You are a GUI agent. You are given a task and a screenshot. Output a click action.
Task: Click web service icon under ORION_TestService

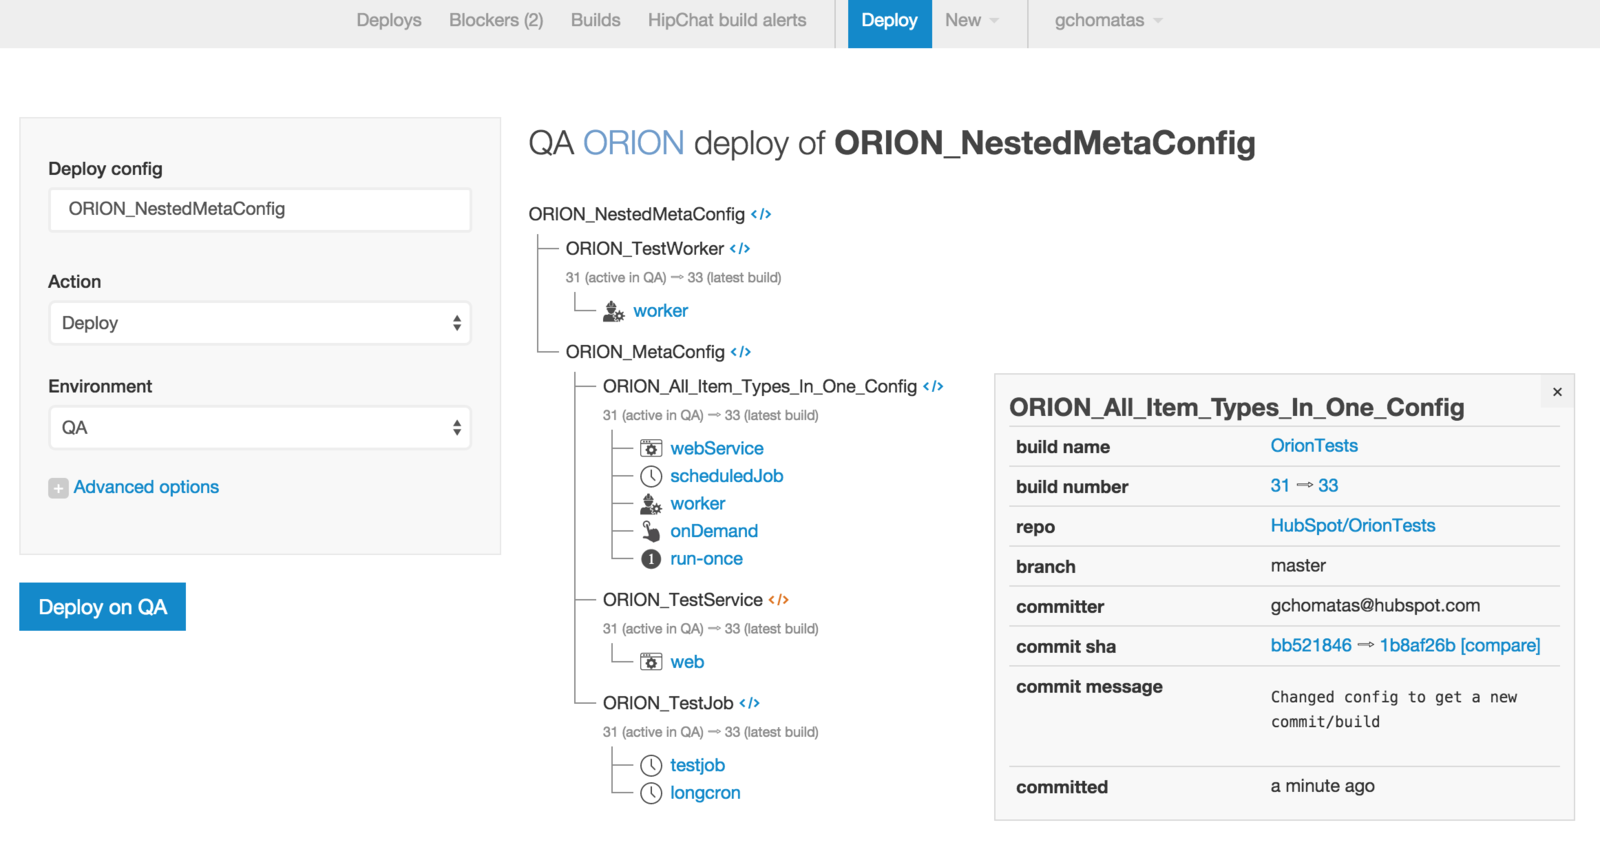coord(651,662)
